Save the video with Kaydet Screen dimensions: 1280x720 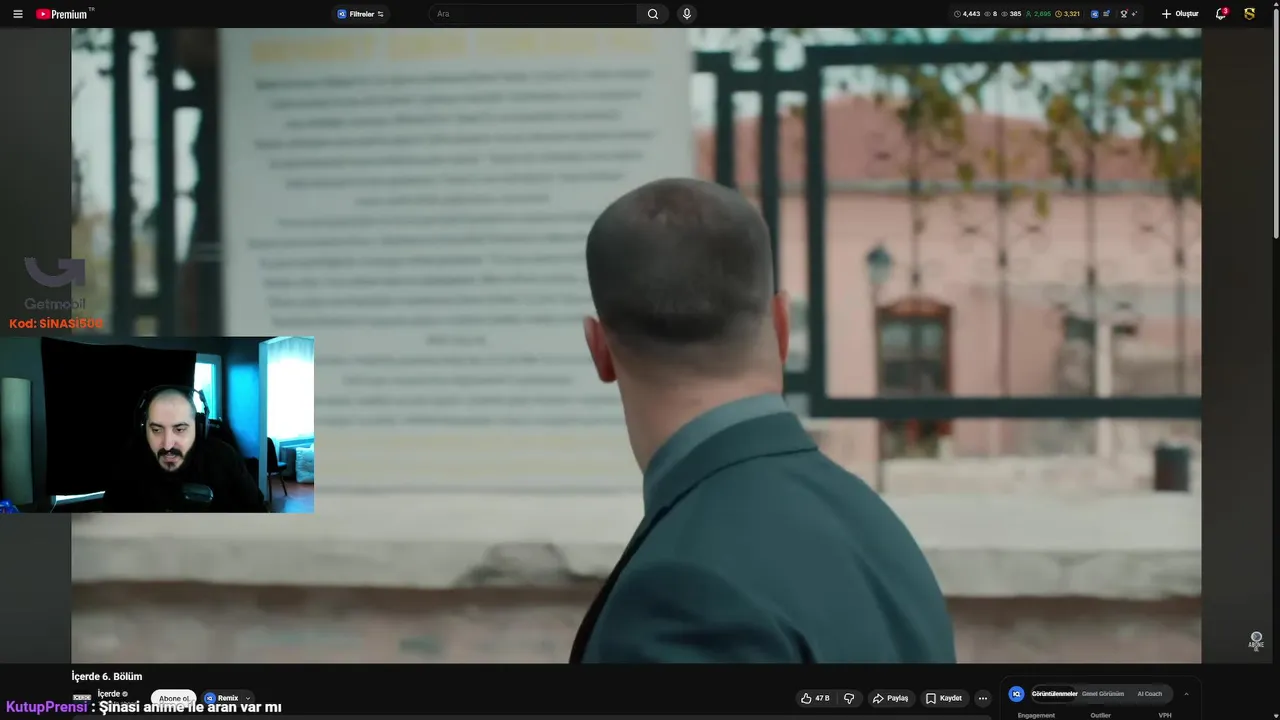(944, 698)
